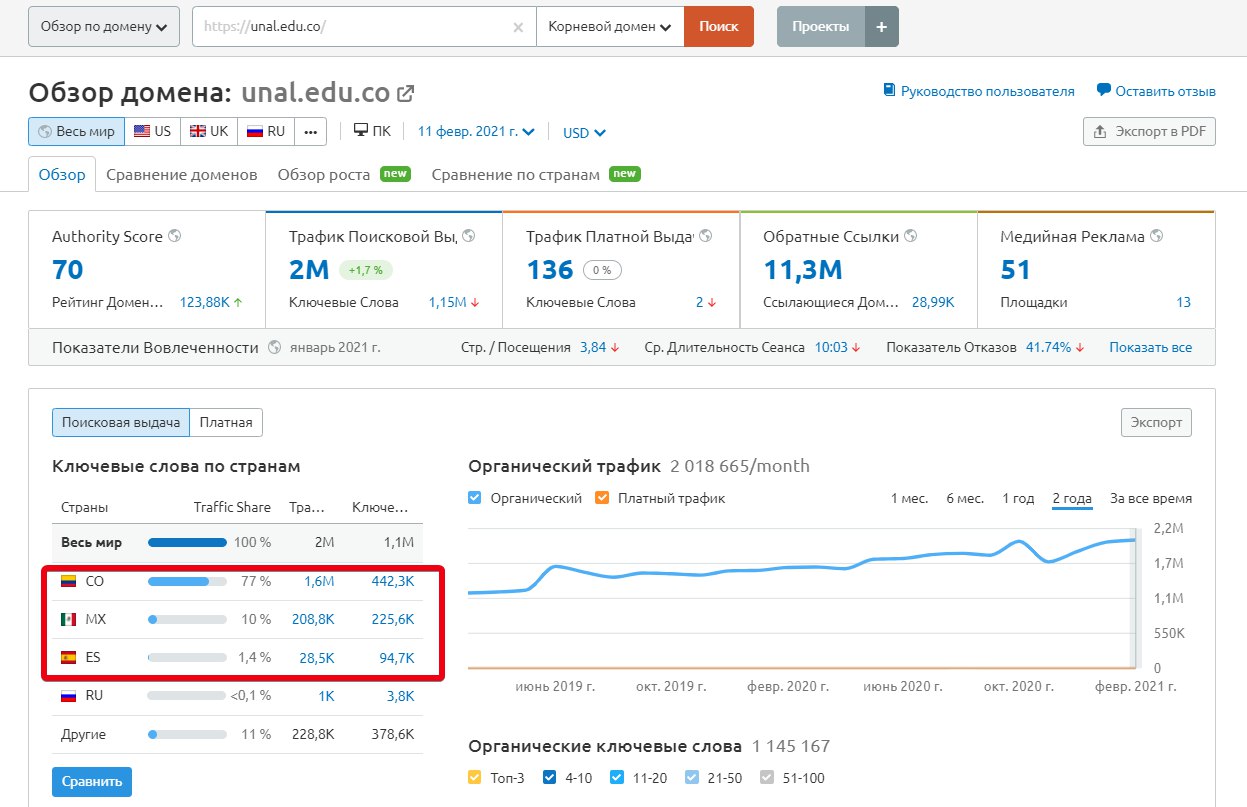
Task: Toggle 21-50 keywords checkbox
Action: point(692,778)
